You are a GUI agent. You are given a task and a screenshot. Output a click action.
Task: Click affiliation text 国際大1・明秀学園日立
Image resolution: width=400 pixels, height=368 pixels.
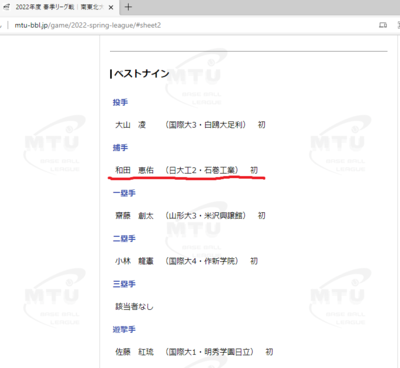pos(210,352)
